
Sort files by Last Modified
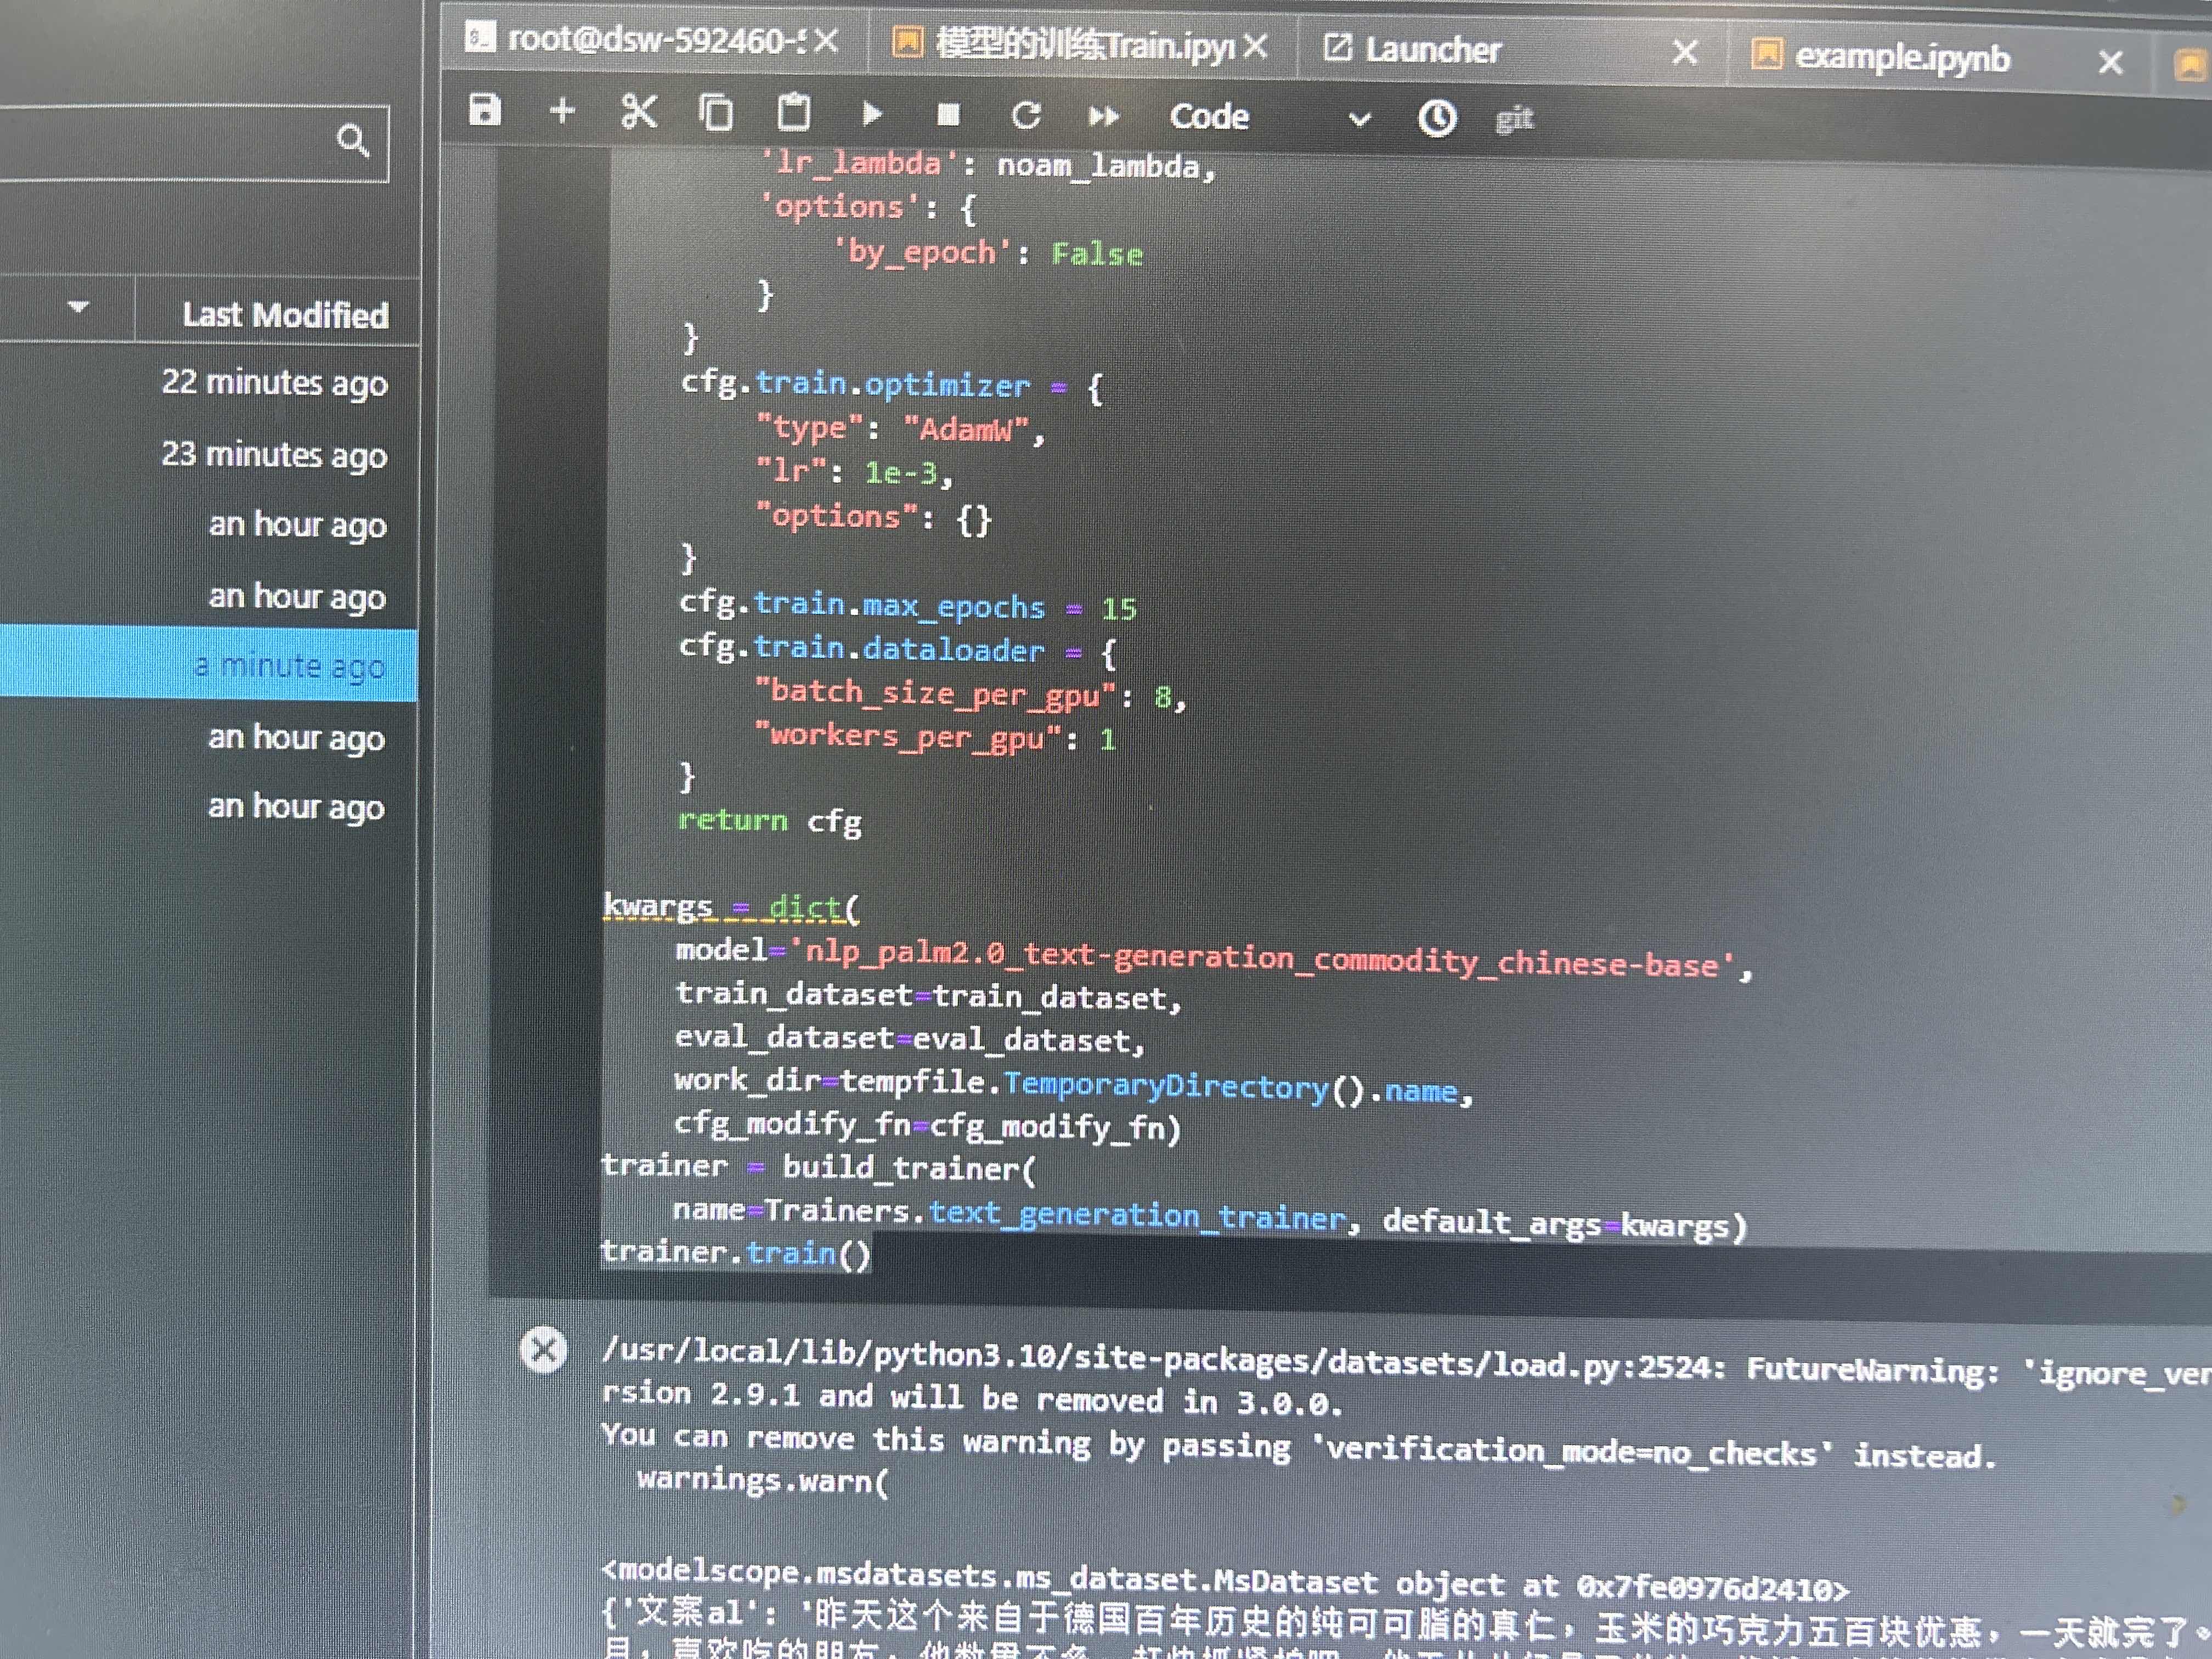click(285, 315)
